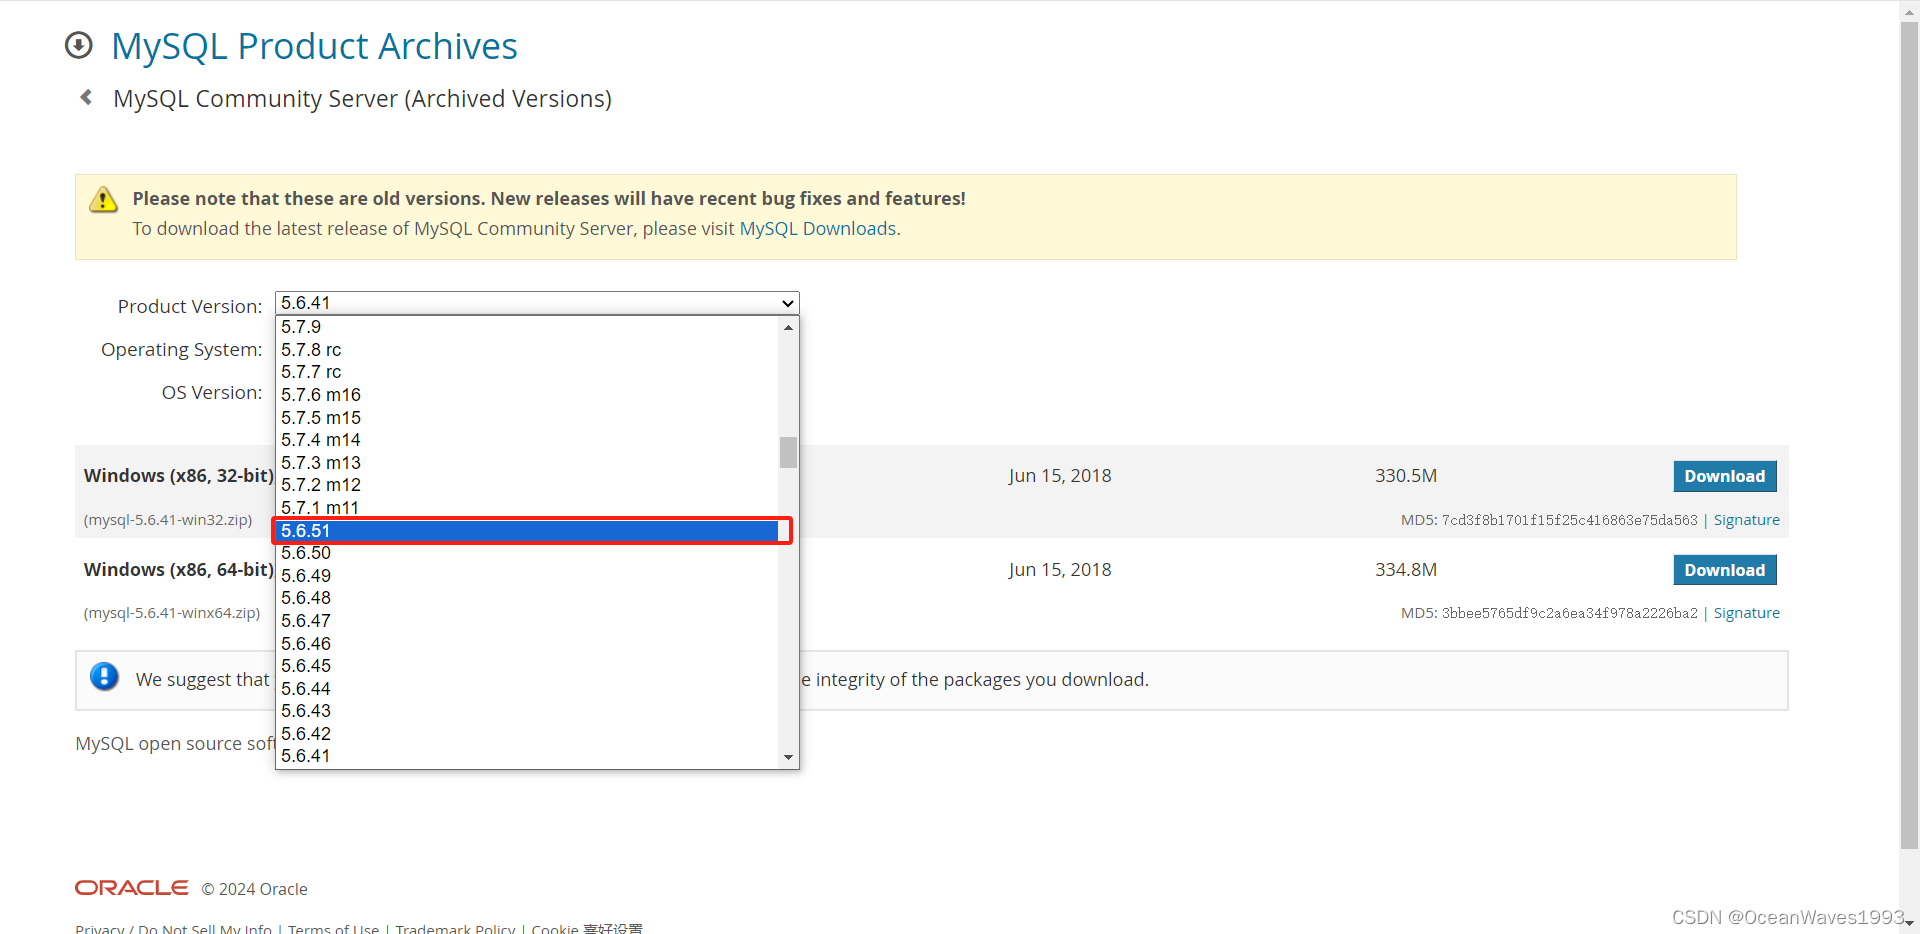This screenshot has height=934, width=1920.
Task: Follow the MySQL Downloads link
Action: 818,229
